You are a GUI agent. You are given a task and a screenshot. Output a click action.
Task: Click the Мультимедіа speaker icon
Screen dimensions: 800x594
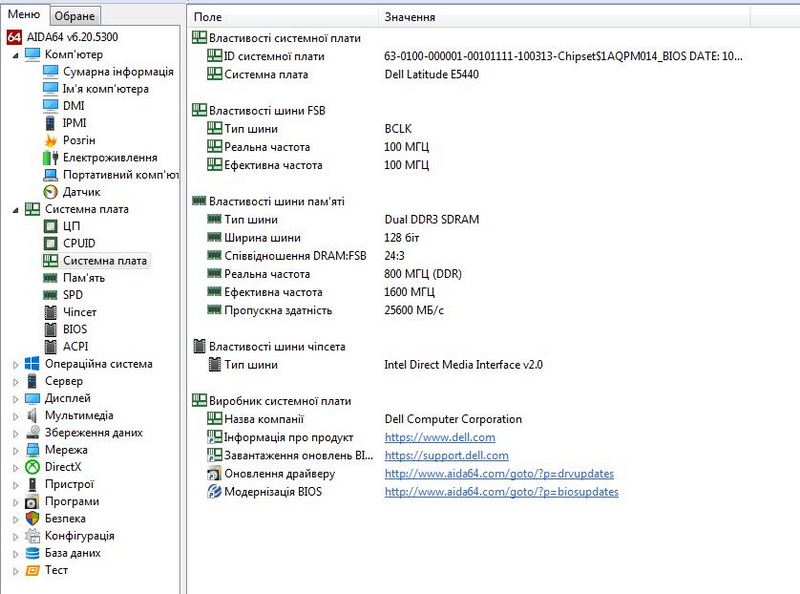pos(32,415)
